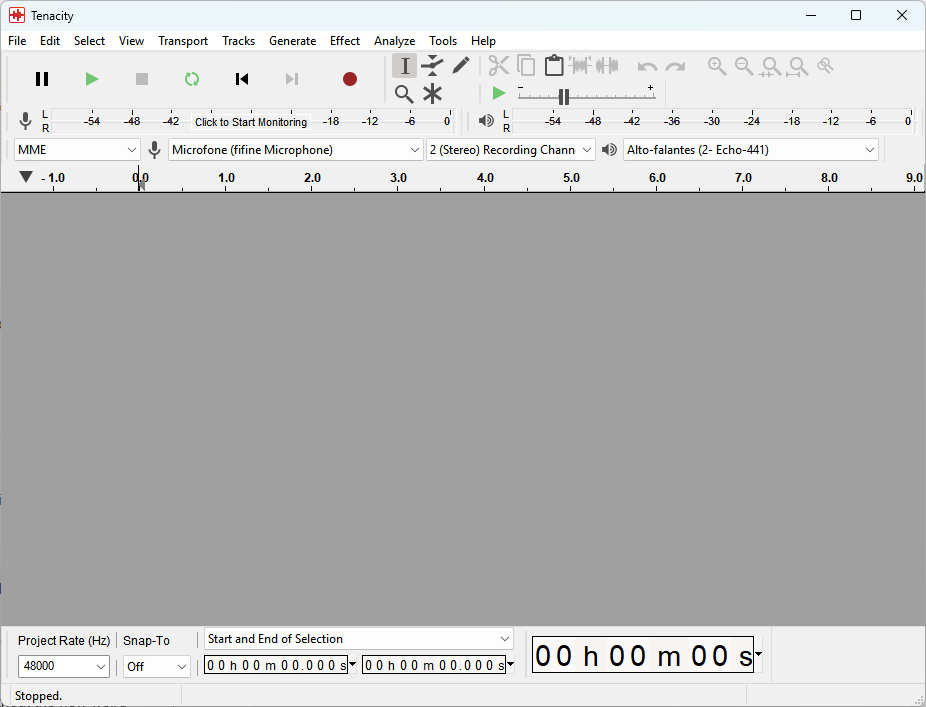
Task: Click the Paste clipboard icon
Action: 553,66
